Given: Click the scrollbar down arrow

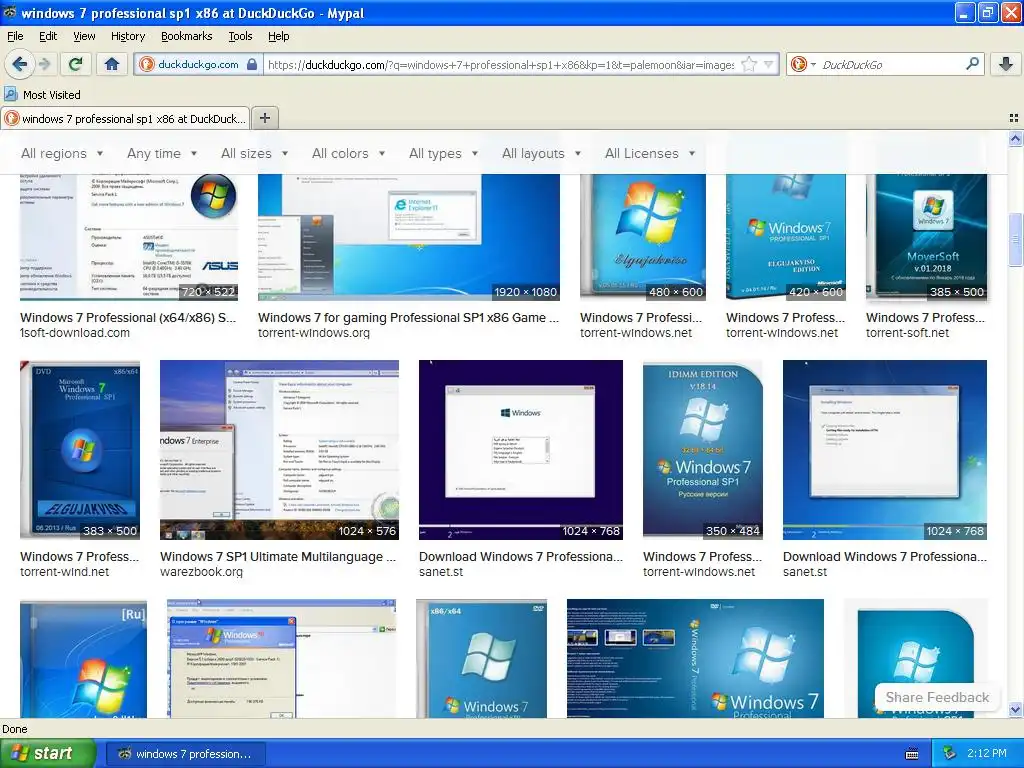Looking at the screenshot, I should tap(1016, 710).
